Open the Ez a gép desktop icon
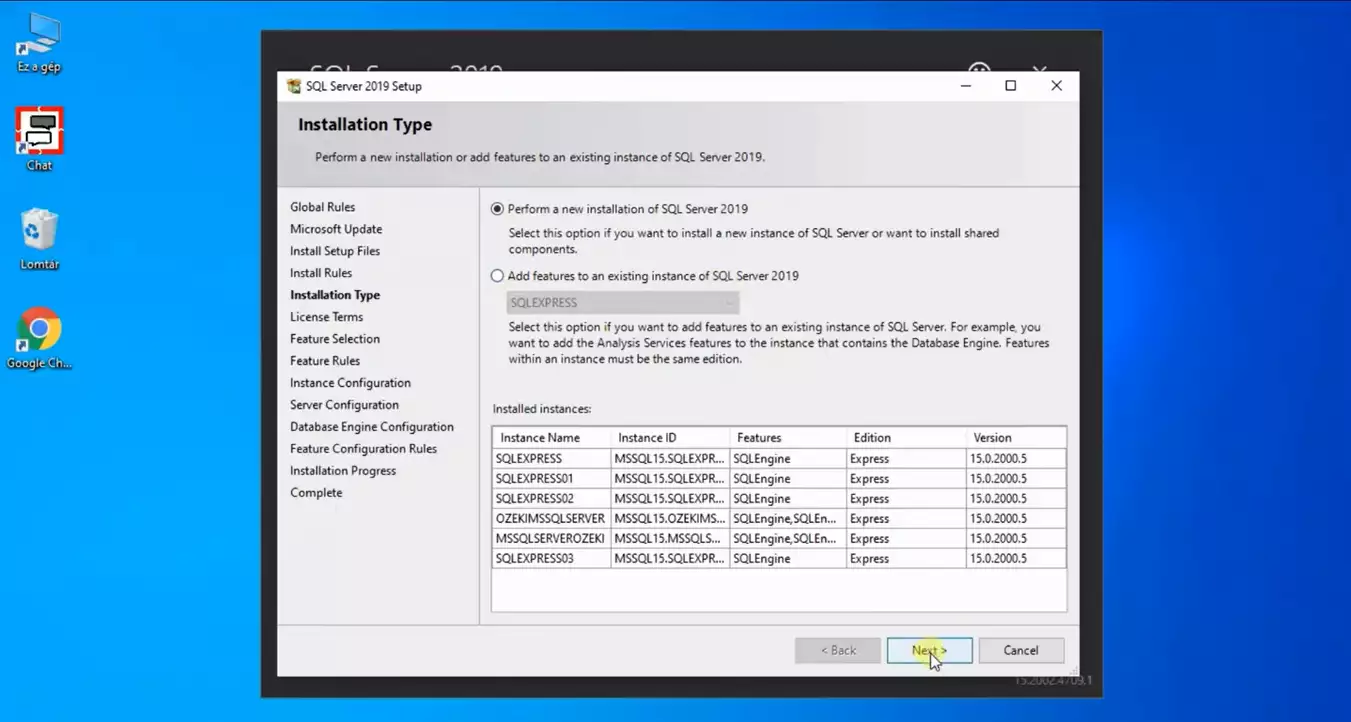The height and width of the screenshot is (722, 1351). click(x=39, y=45)
